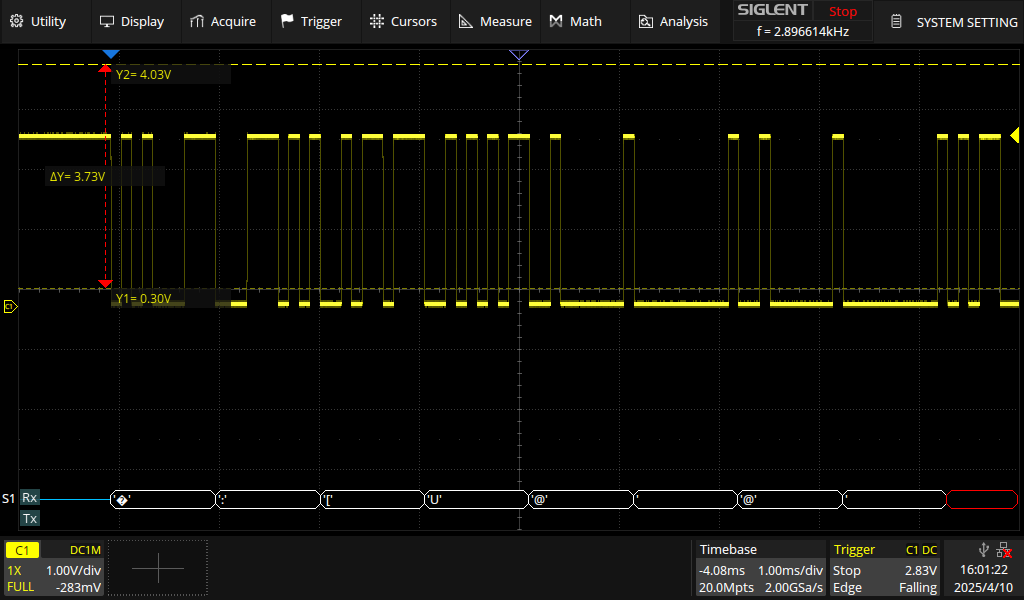Viewport: 1024px width, 600px height.
Task: Toggle the Tx serial decode line
Action: (x=29, y=518)
